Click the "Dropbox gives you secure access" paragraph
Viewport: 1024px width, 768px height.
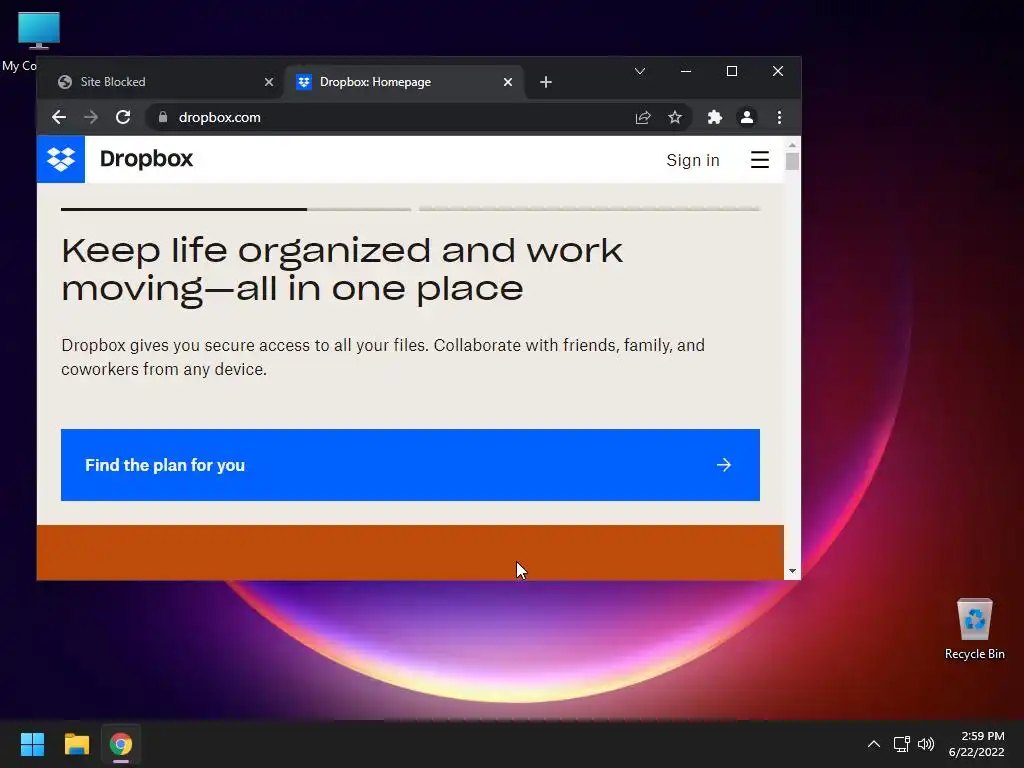(383, 357)
